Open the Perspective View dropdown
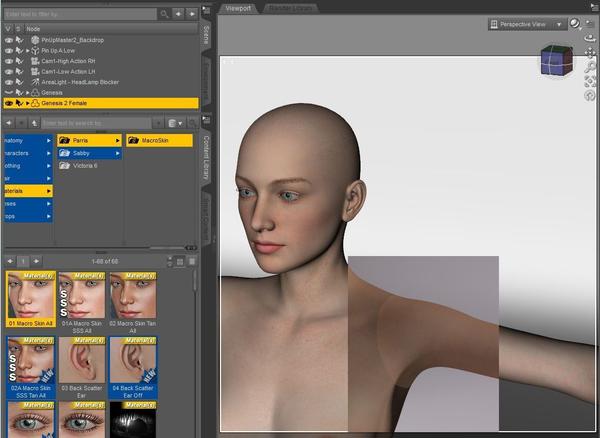This screenshot has height=438, width=600. 527,24
